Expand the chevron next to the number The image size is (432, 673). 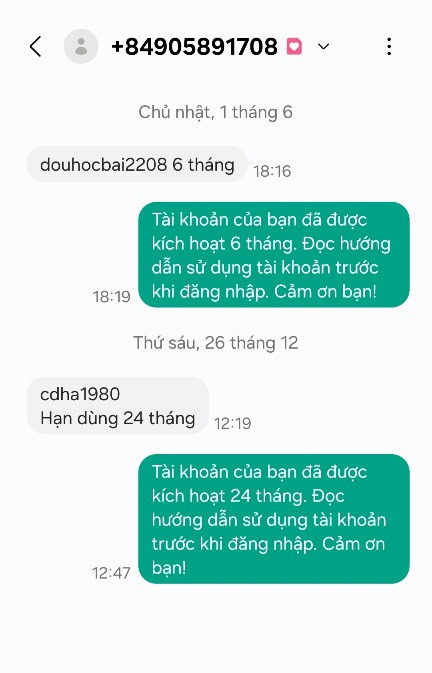[x=323, y=46]
